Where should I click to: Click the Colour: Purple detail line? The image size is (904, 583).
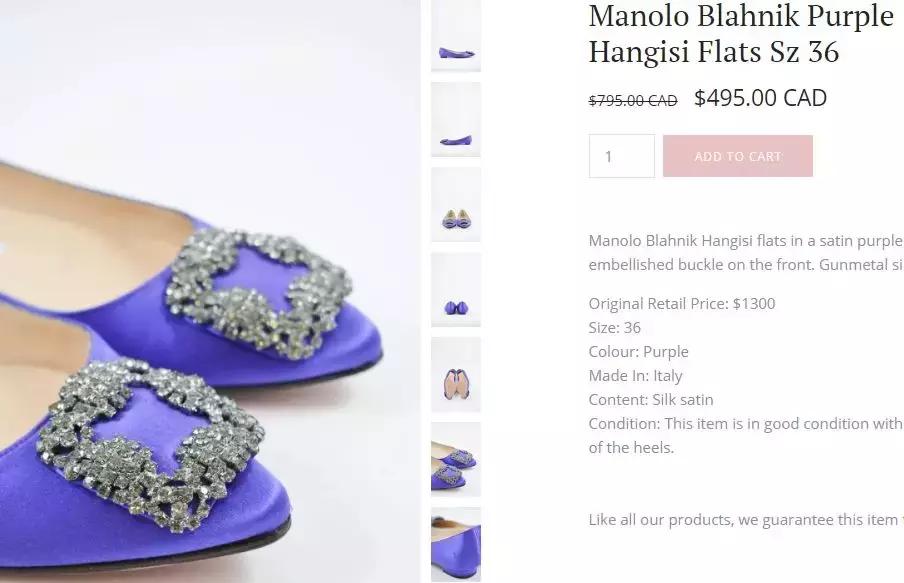point(638,352)
